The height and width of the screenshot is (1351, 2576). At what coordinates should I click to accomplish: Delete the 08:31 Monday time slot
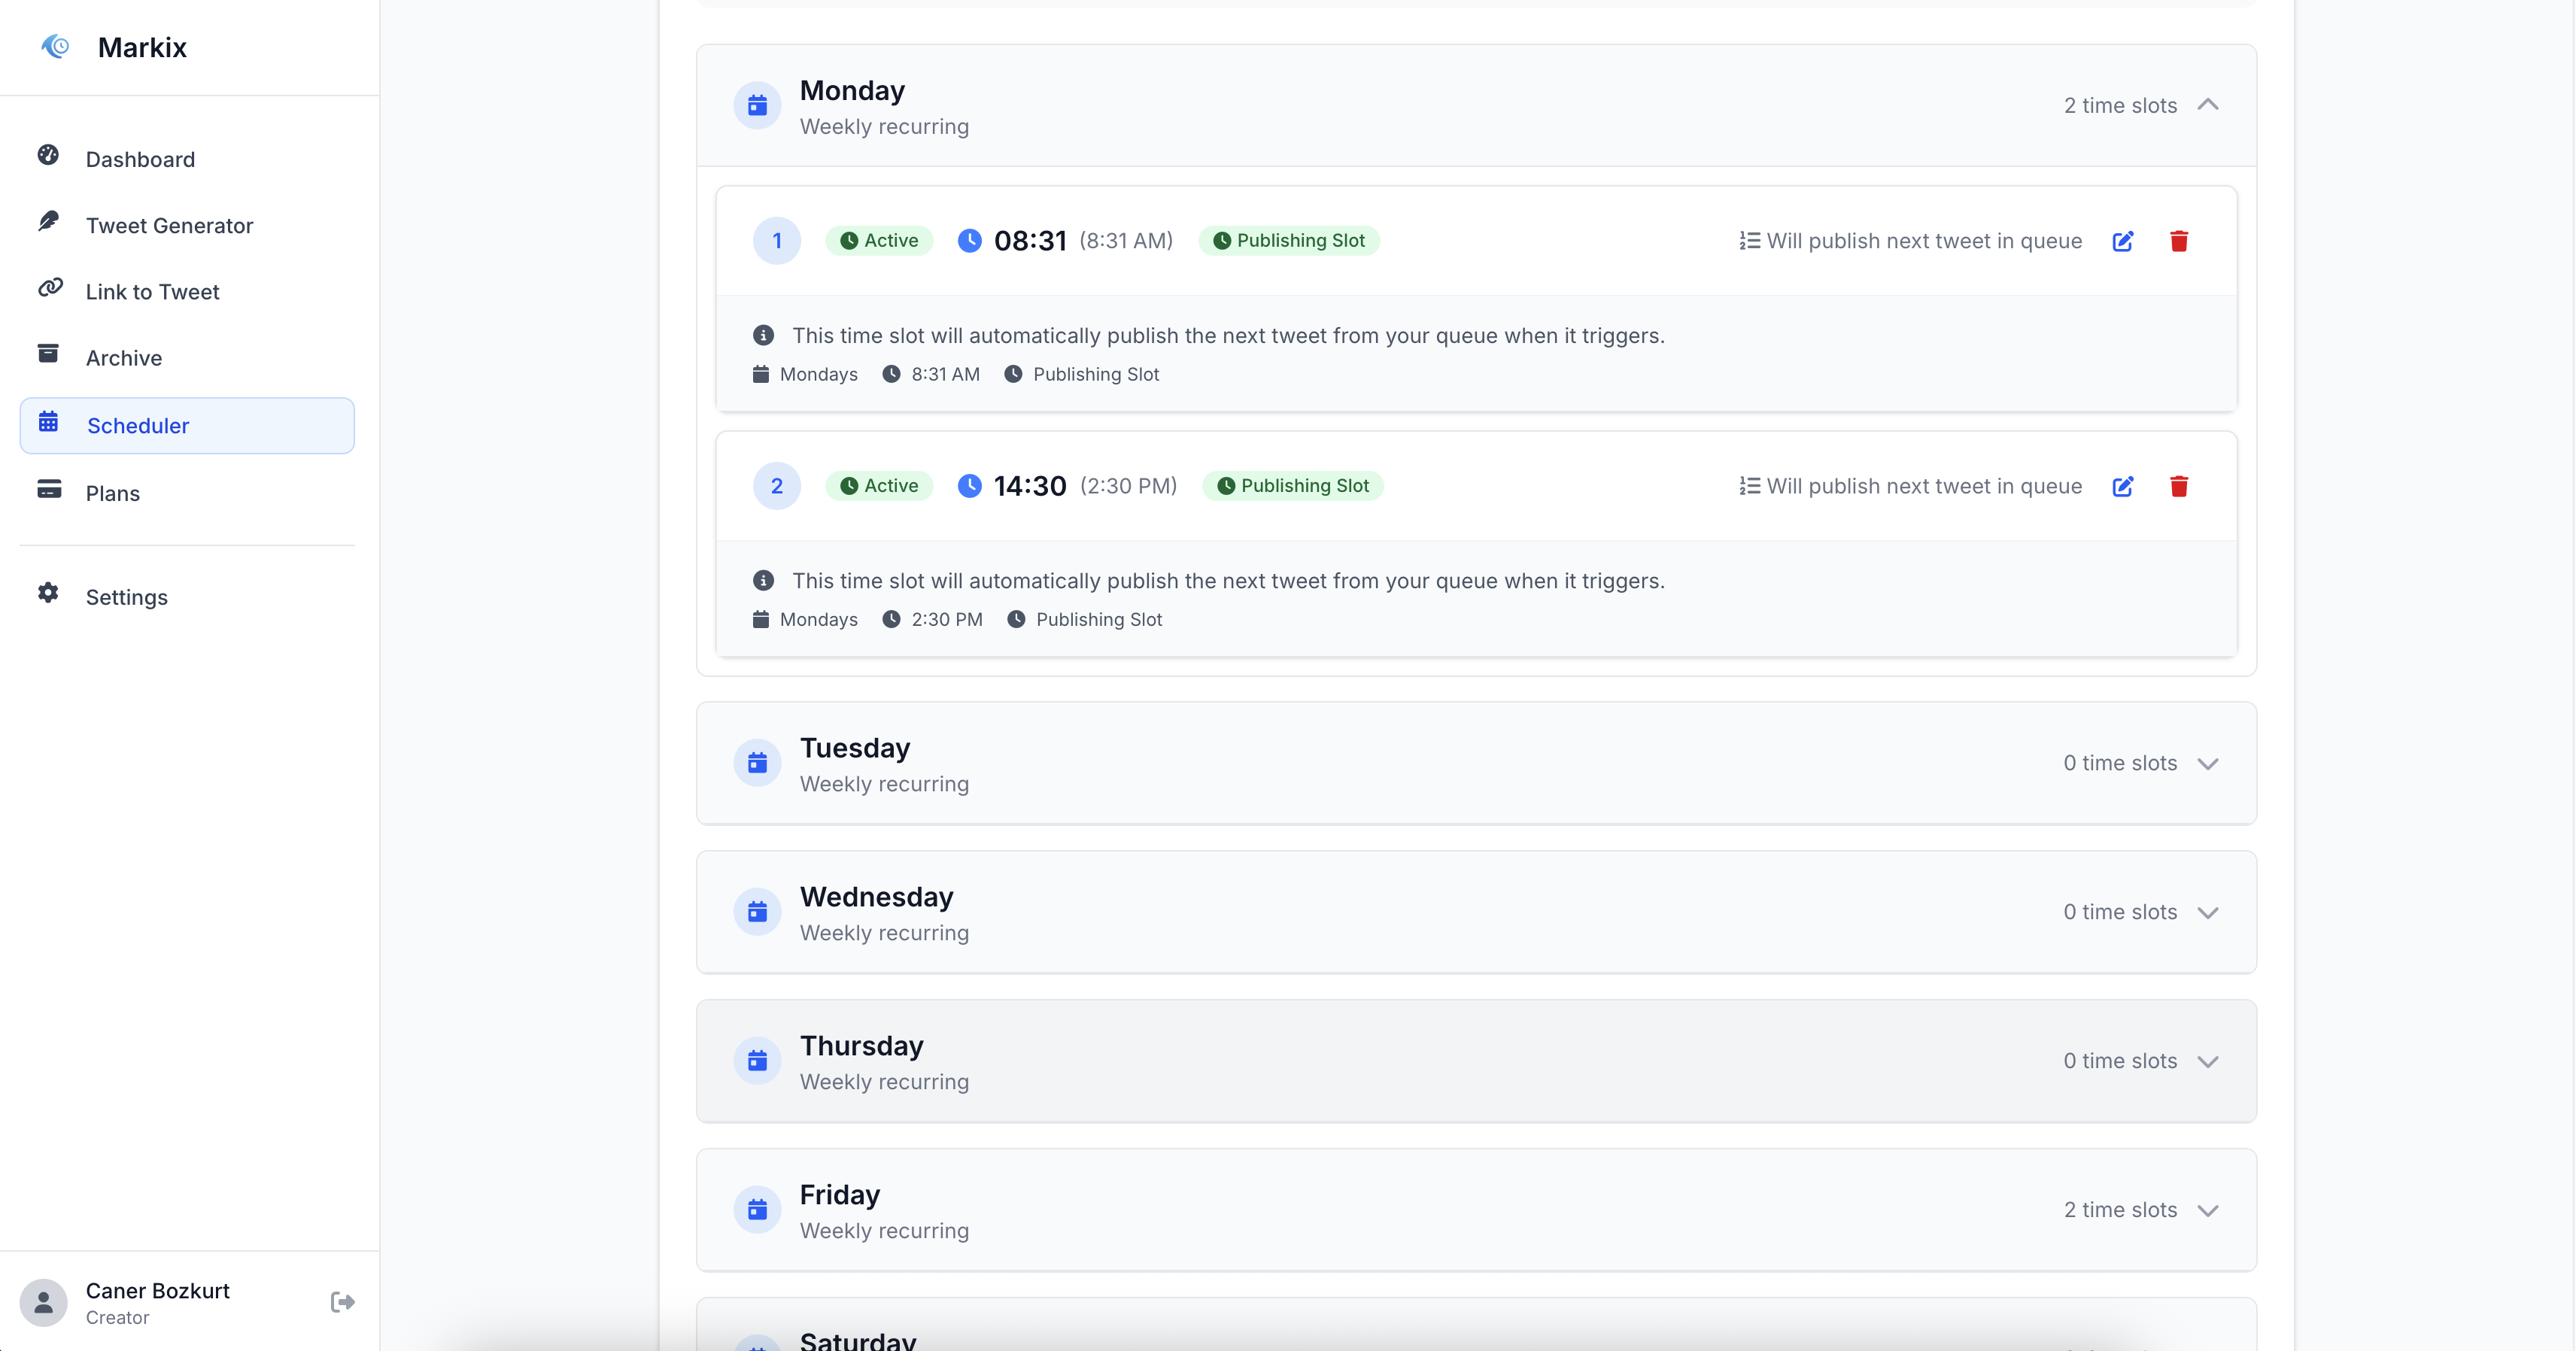(2178, 241)
